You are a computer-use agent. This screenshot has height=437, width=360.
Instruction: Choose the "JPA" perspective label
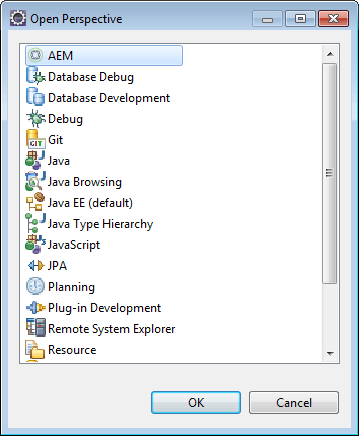(57, 266)
